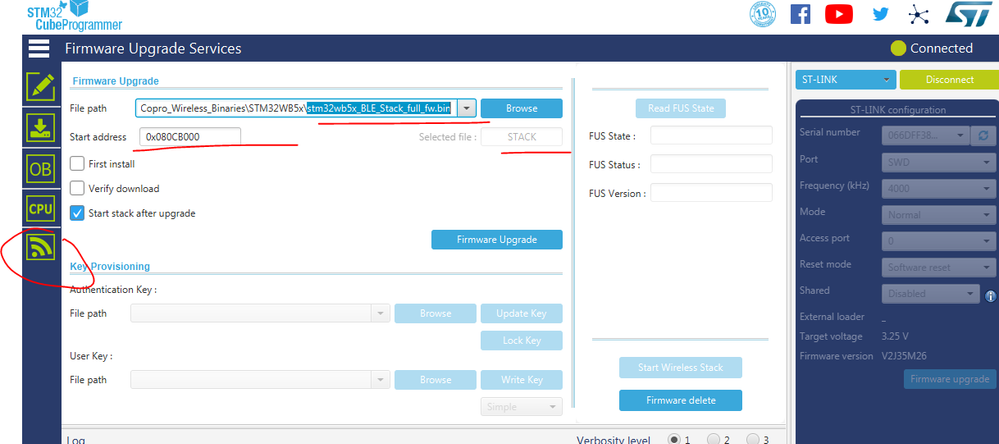The width and height of the screenshot is (999, 444).
Task: Open Option Bytes OB icon
Action: point(41,169)
